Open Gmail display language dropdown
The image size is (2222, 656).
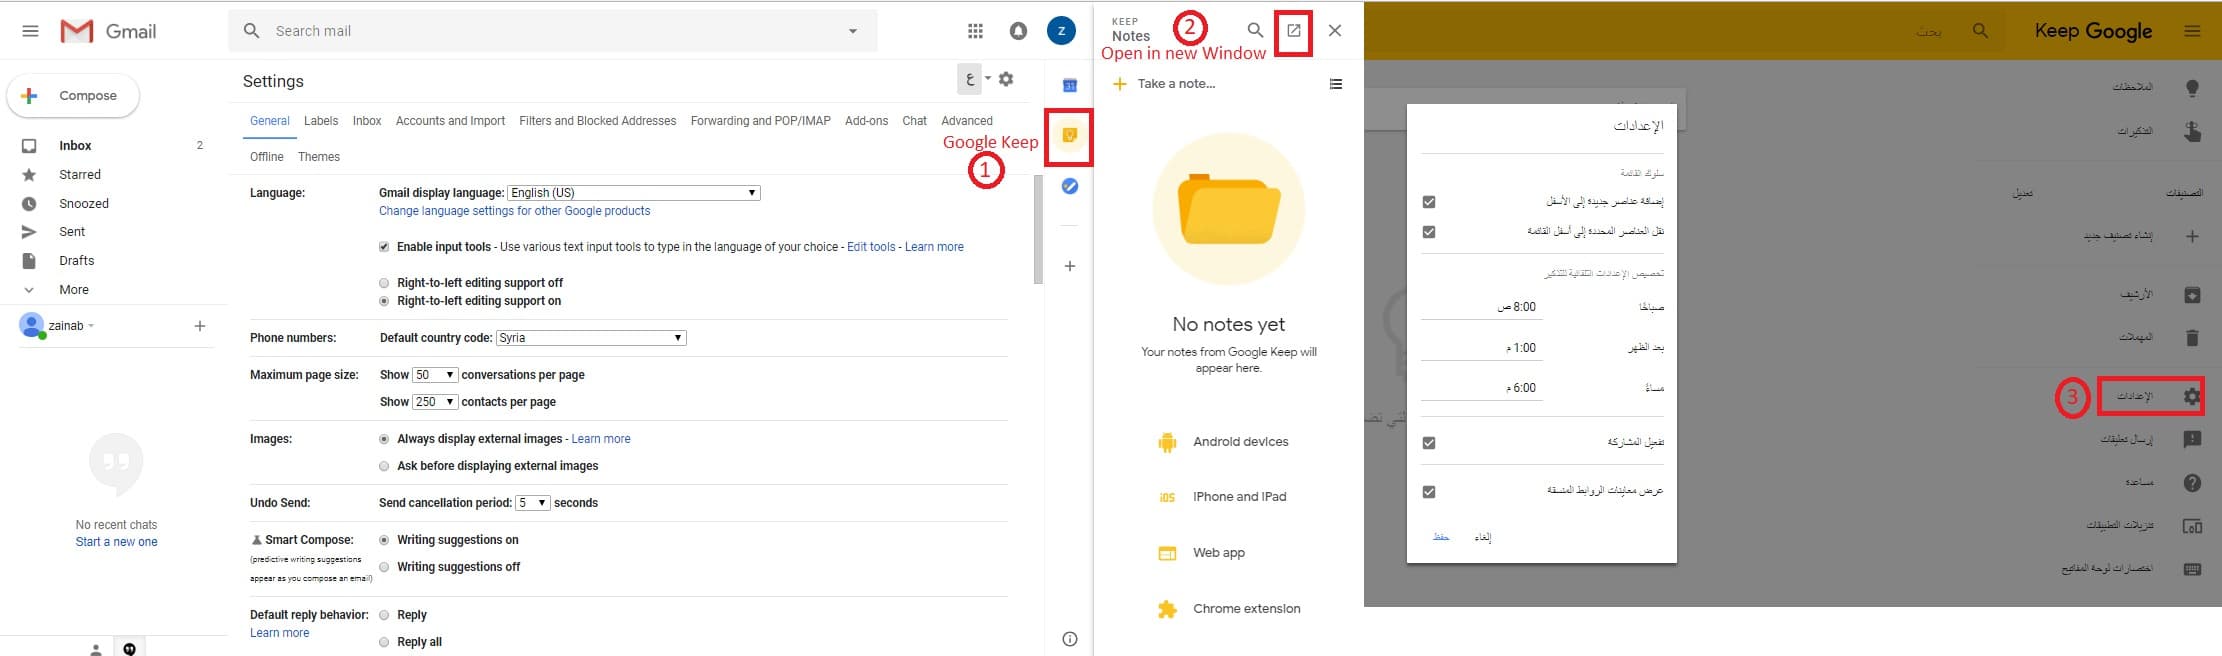coord(634,193)
